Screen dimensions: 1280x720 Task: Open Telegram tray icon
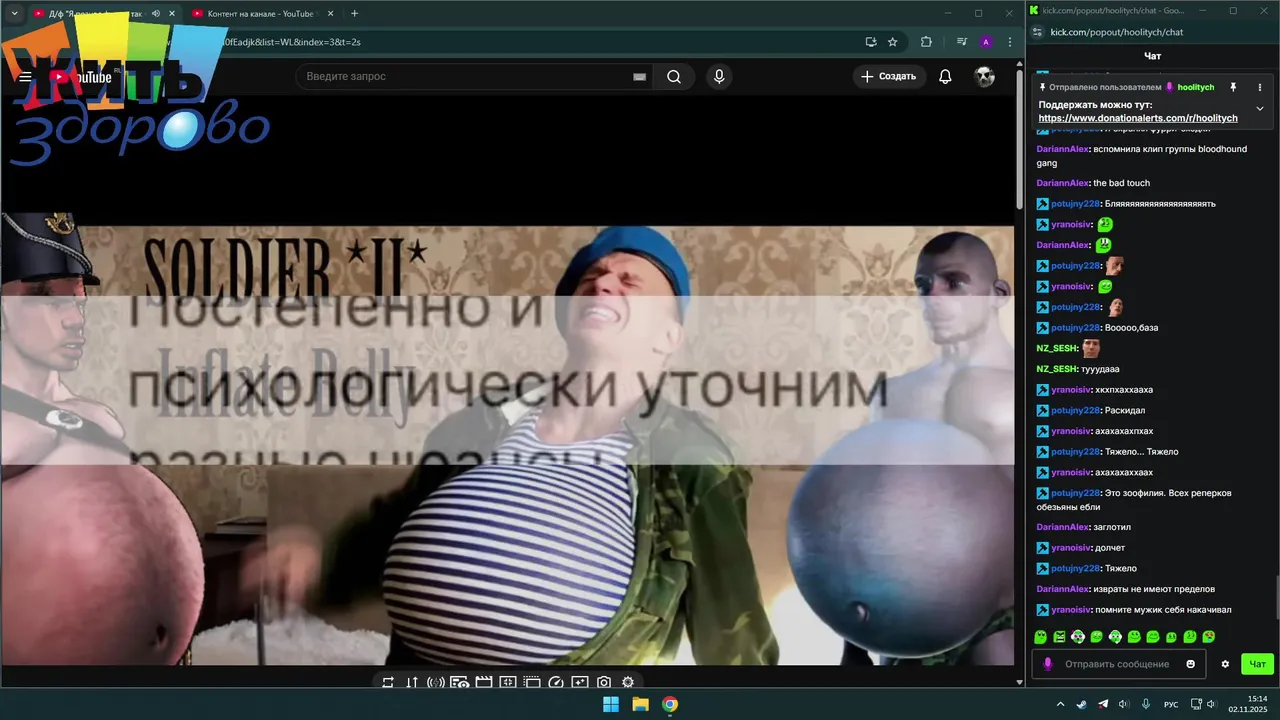(x=1103, y=704)
